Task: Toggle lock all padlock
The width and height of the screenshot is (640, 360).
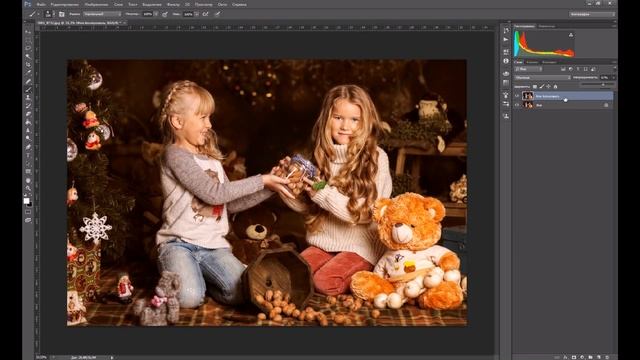Action: [556, 87]
